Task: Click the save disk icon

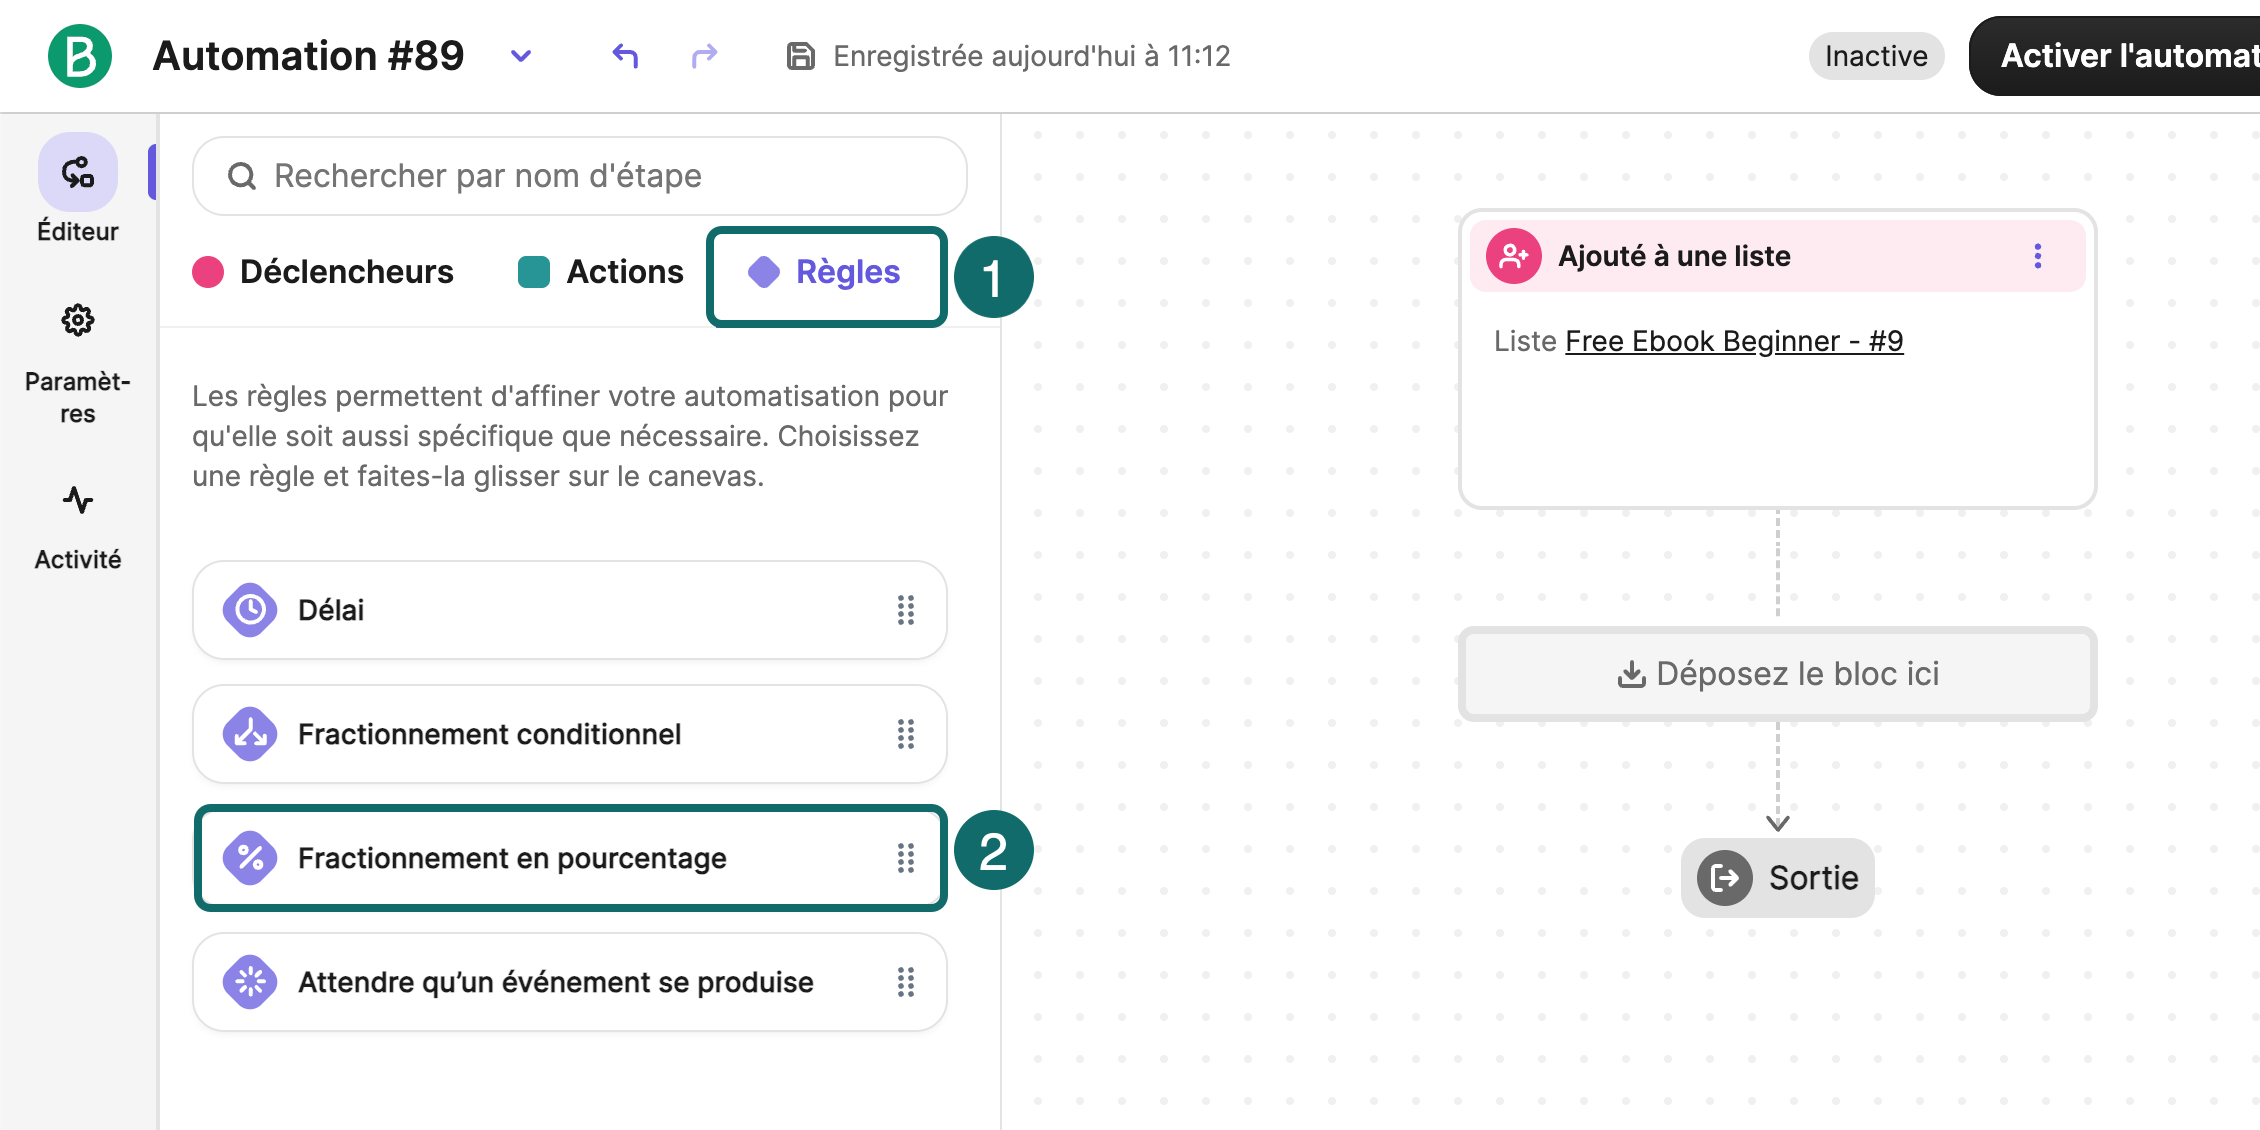Action: point(800,56)
